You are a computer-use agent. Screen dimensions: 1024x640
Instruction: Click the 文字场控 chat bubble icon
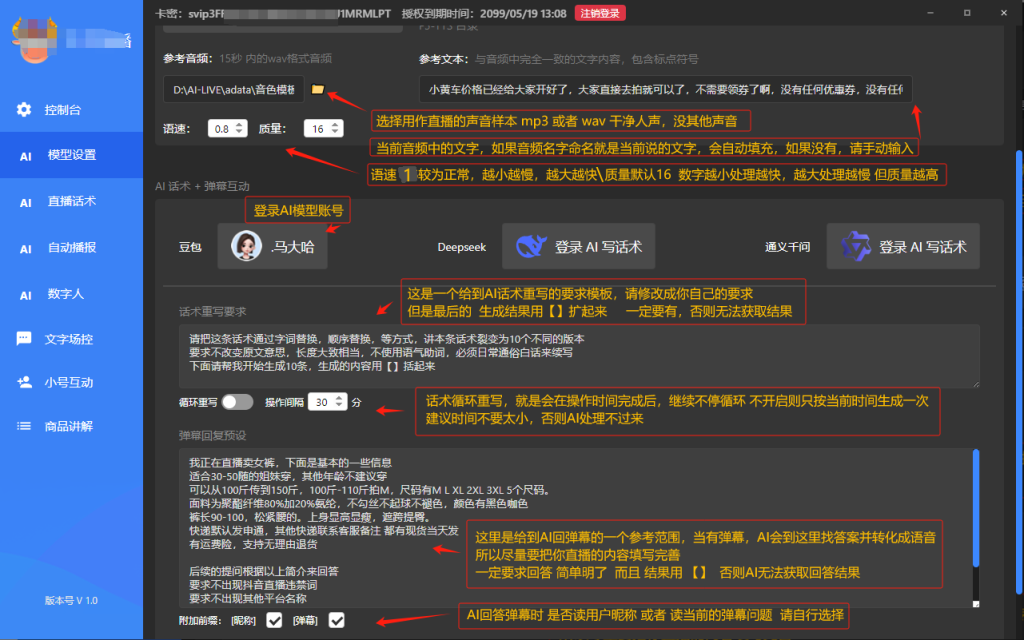(x=24, y=338)
